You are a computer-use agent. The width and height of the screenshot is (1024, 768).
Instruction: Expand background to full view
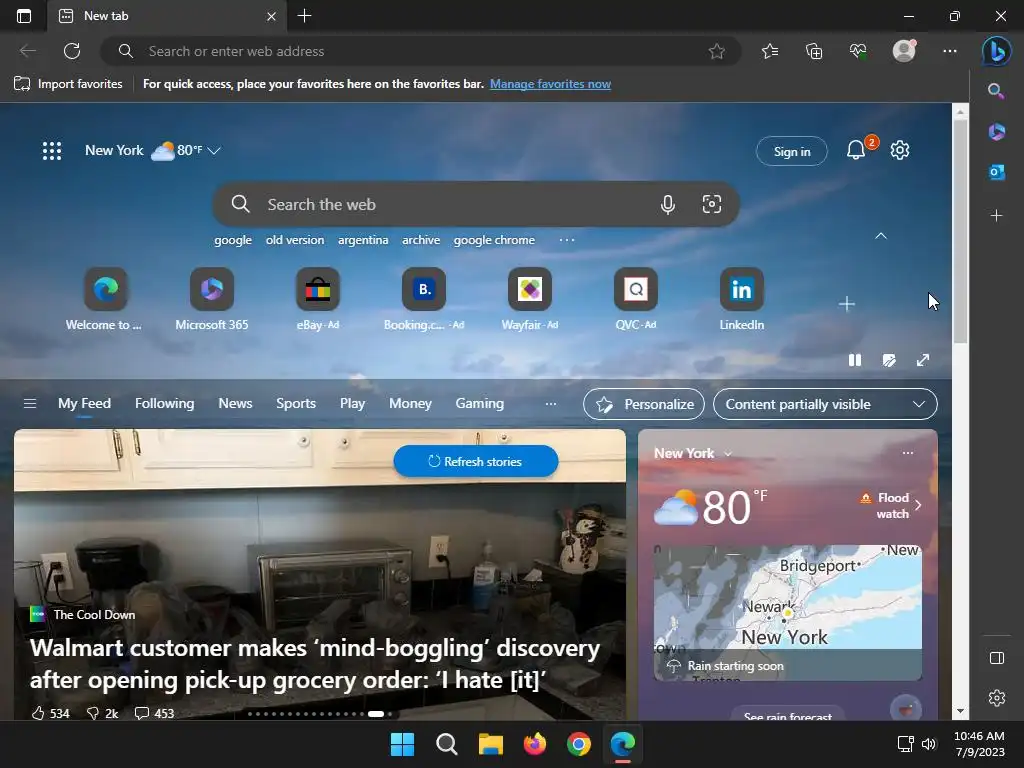tap(923, 360)
